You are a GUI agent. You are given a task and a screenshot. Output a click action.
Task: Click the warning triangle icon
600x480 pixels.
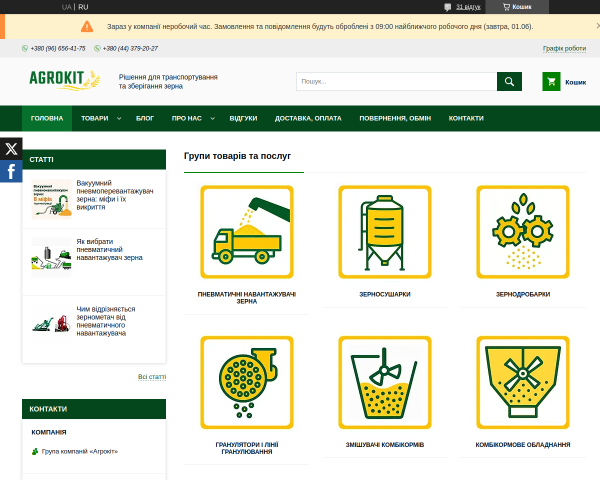click(87, 26)
